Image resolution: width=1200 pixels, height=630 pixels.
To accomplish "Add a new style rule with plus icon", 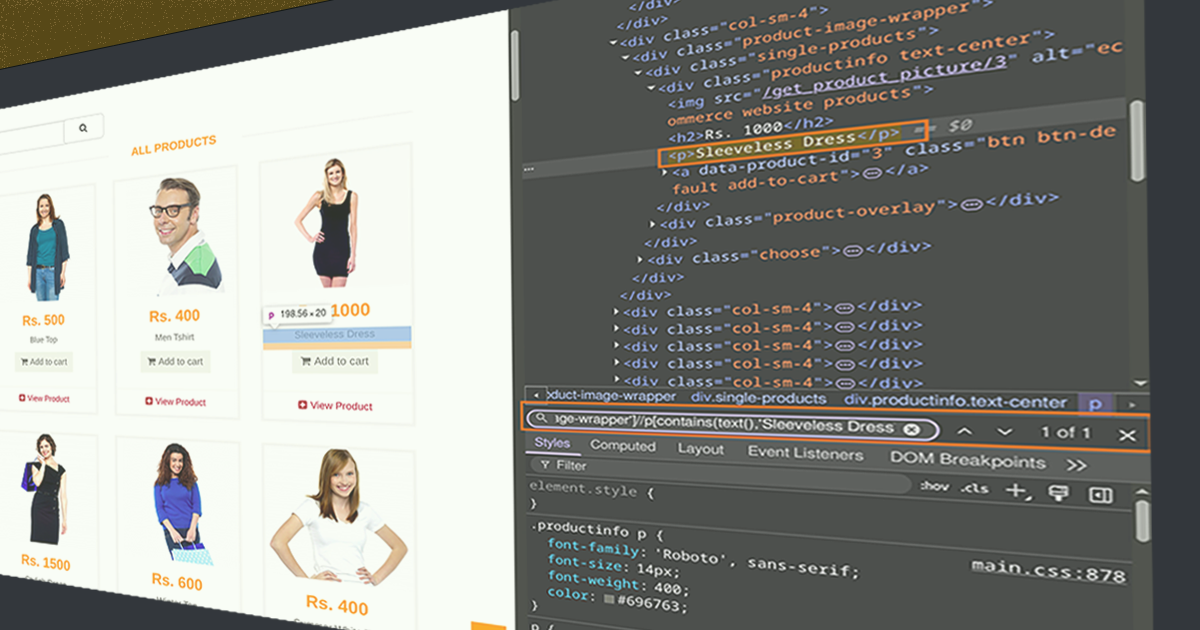I will tap(1016, 490).
